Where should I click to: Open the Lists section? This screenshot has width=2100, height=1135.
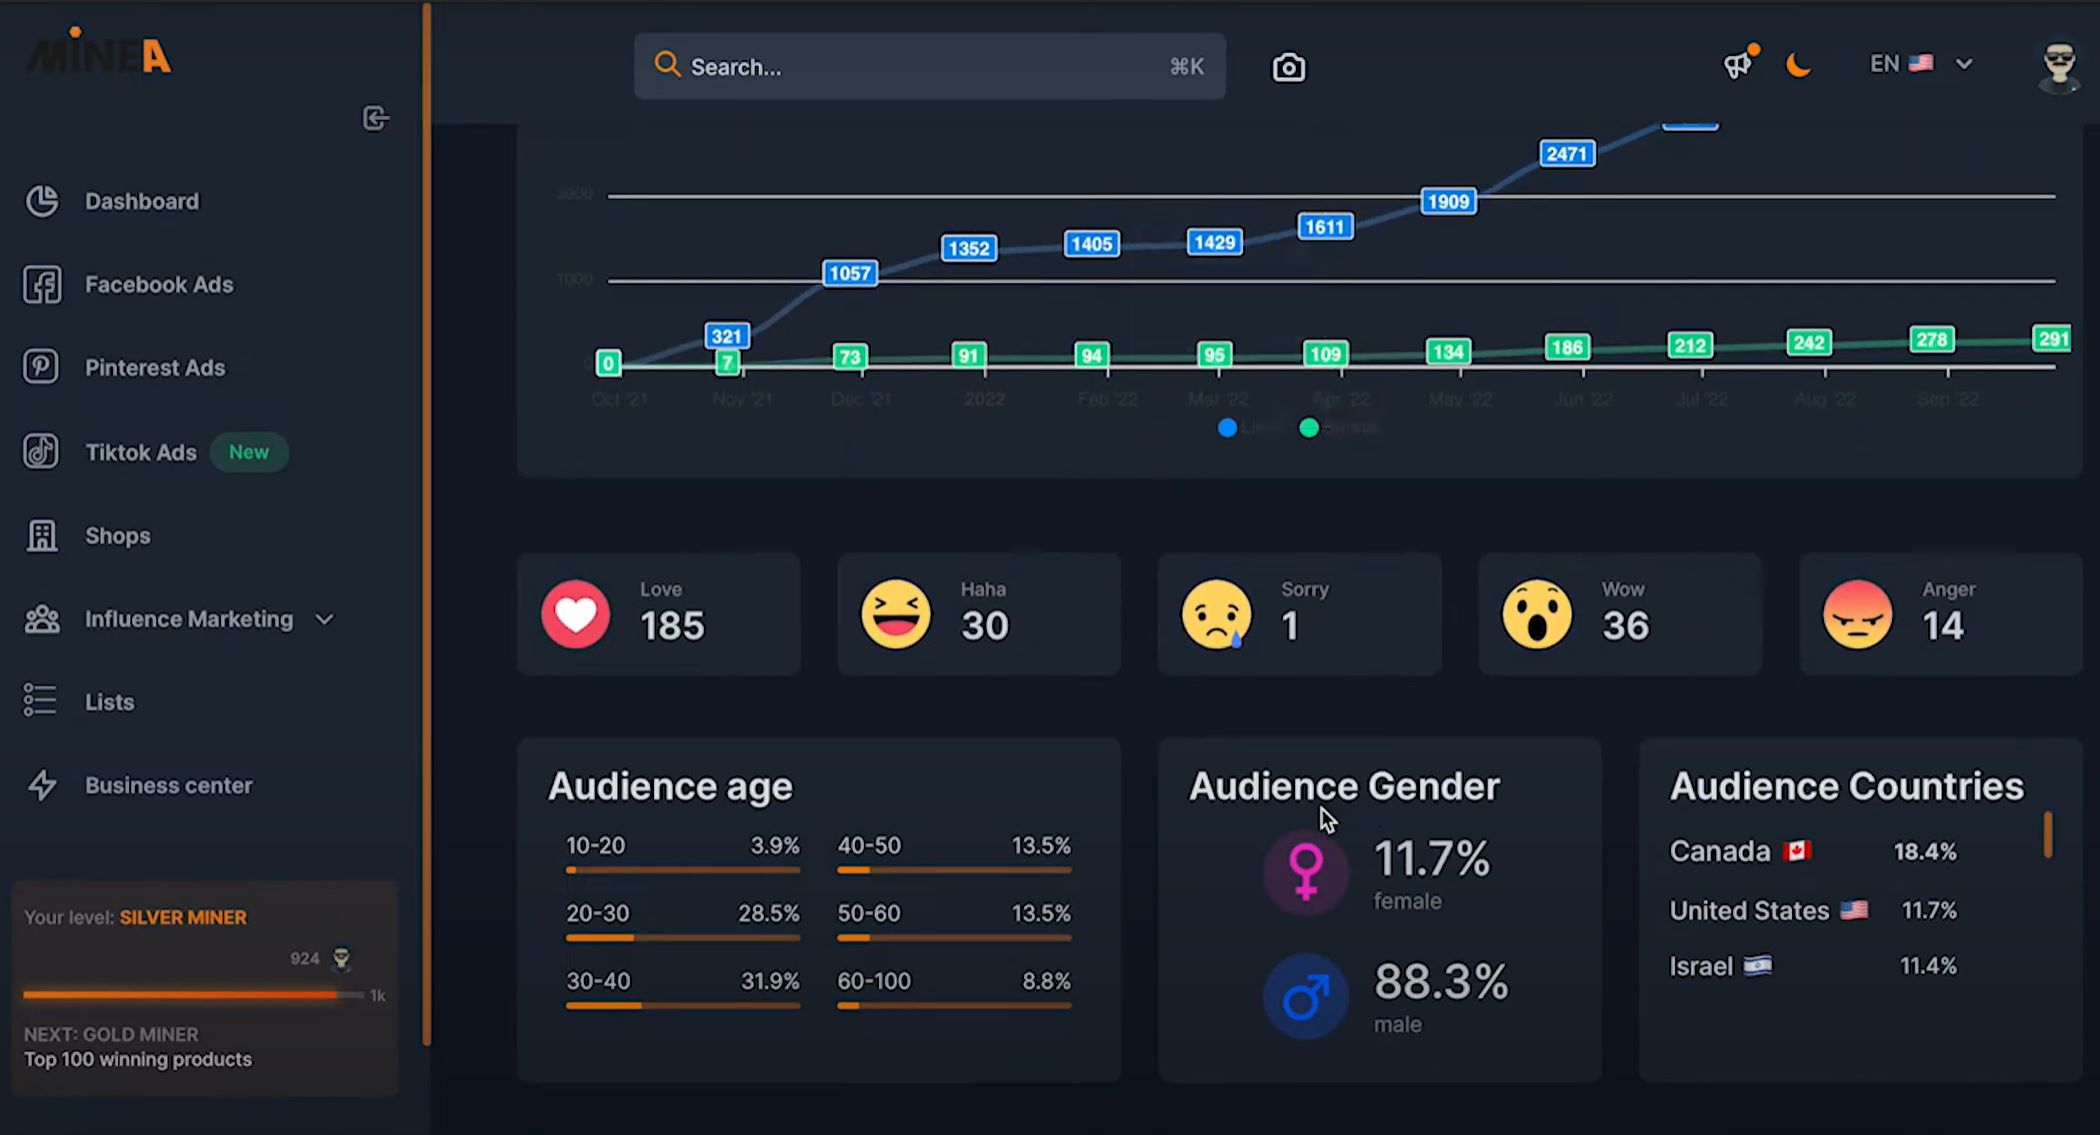tap(108, 701)
